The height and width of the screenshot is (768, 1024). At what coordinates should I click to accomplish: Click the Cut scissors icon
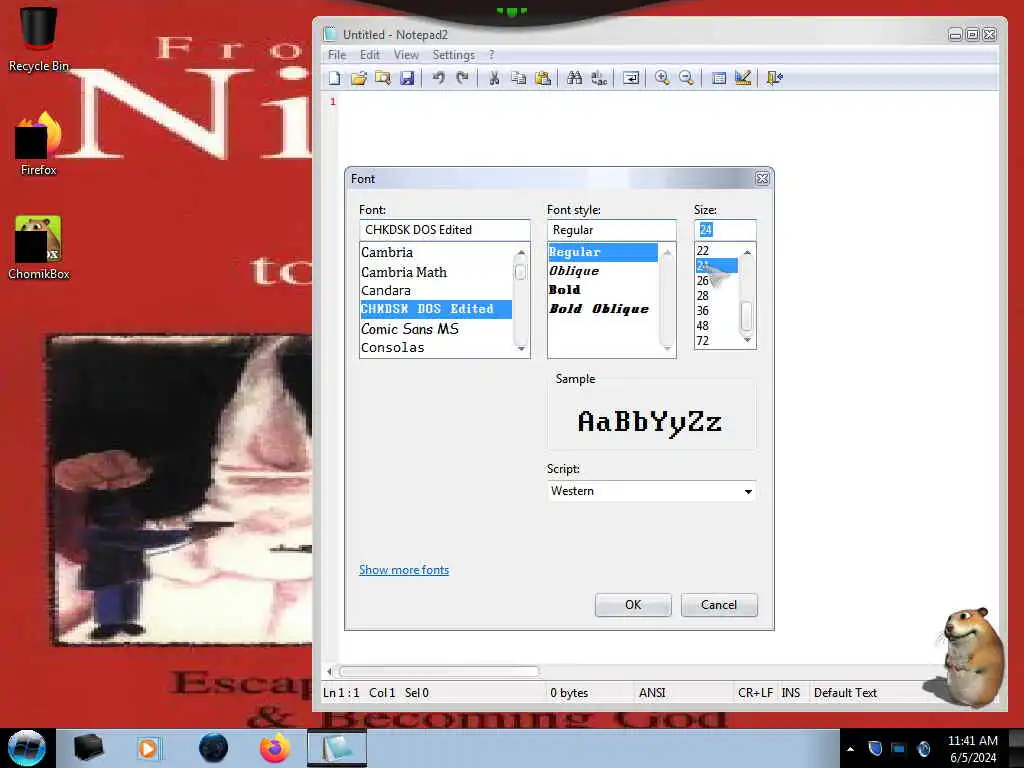494,78
